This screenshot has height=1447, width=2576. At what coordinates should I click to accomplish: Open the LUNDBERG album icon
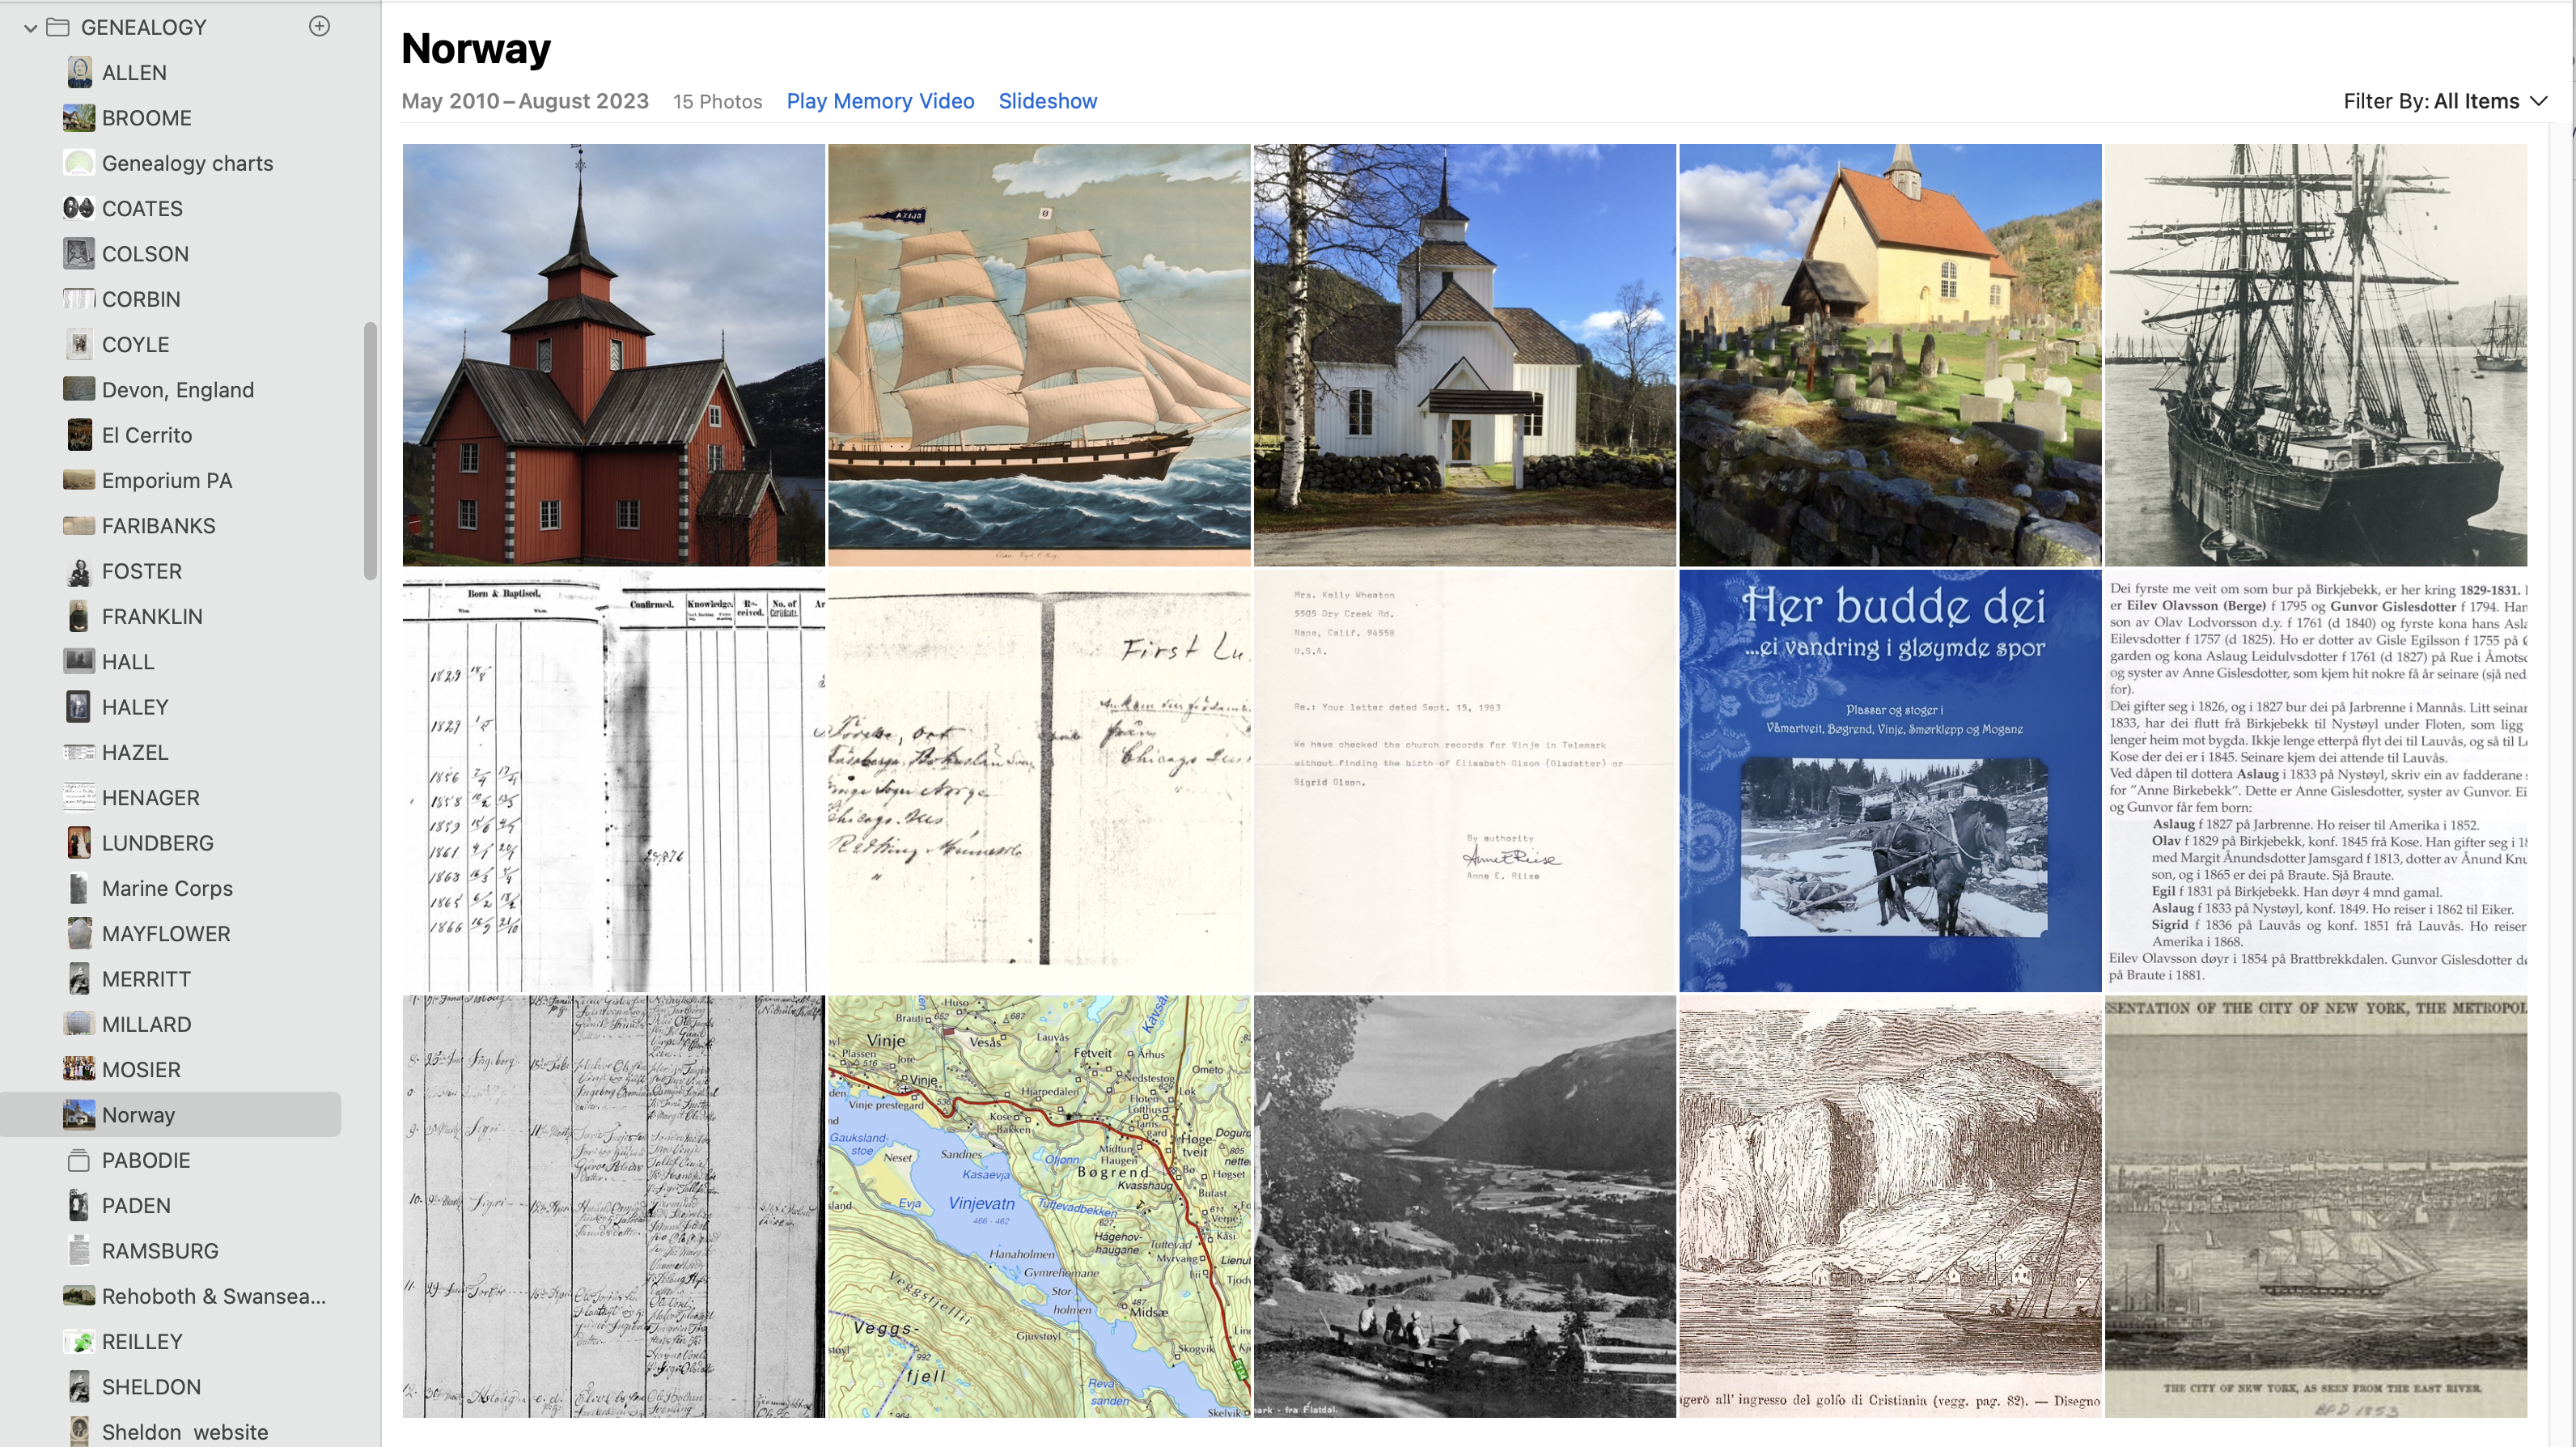click(x=79, y=843)
